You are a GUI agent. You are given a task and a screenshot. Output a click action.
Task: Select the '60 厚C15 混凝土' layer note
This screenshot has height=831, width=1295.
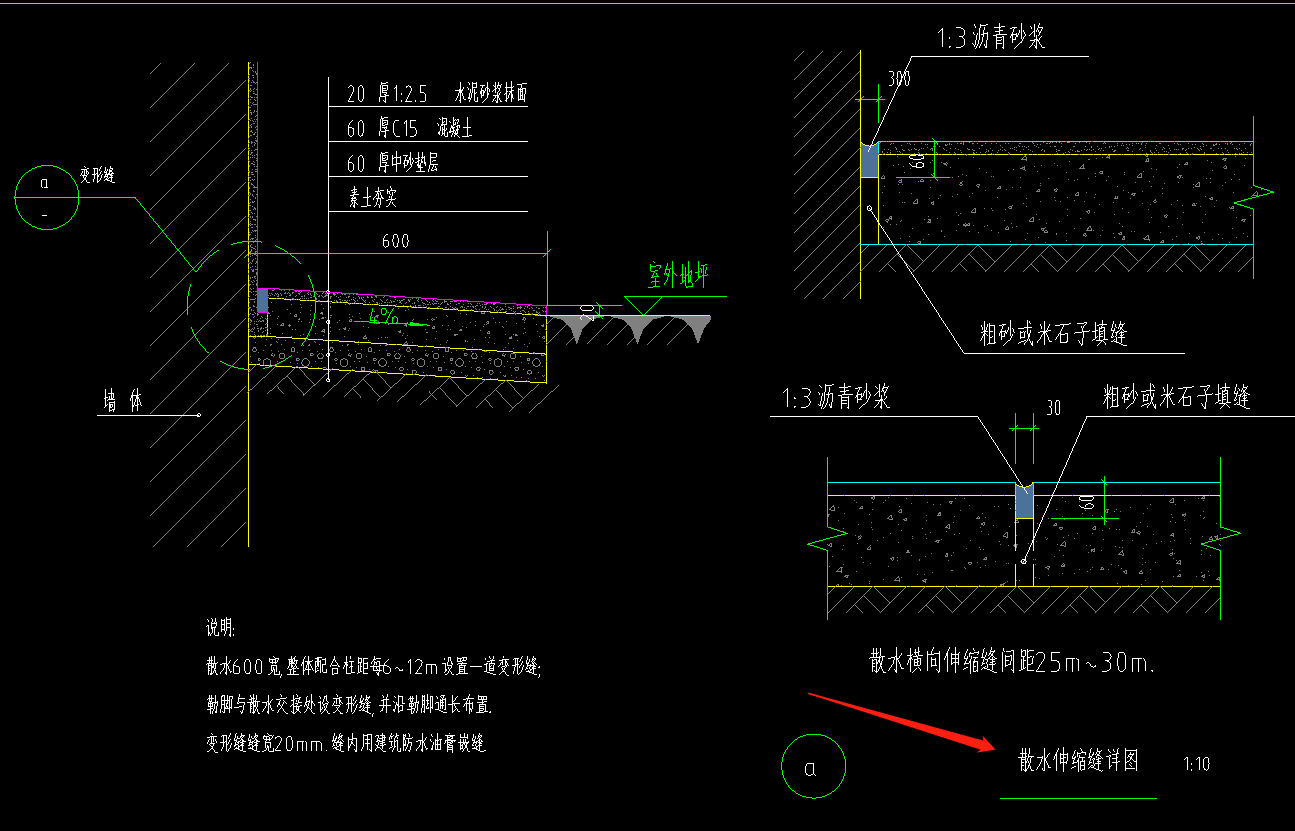[x=410, y=129]
